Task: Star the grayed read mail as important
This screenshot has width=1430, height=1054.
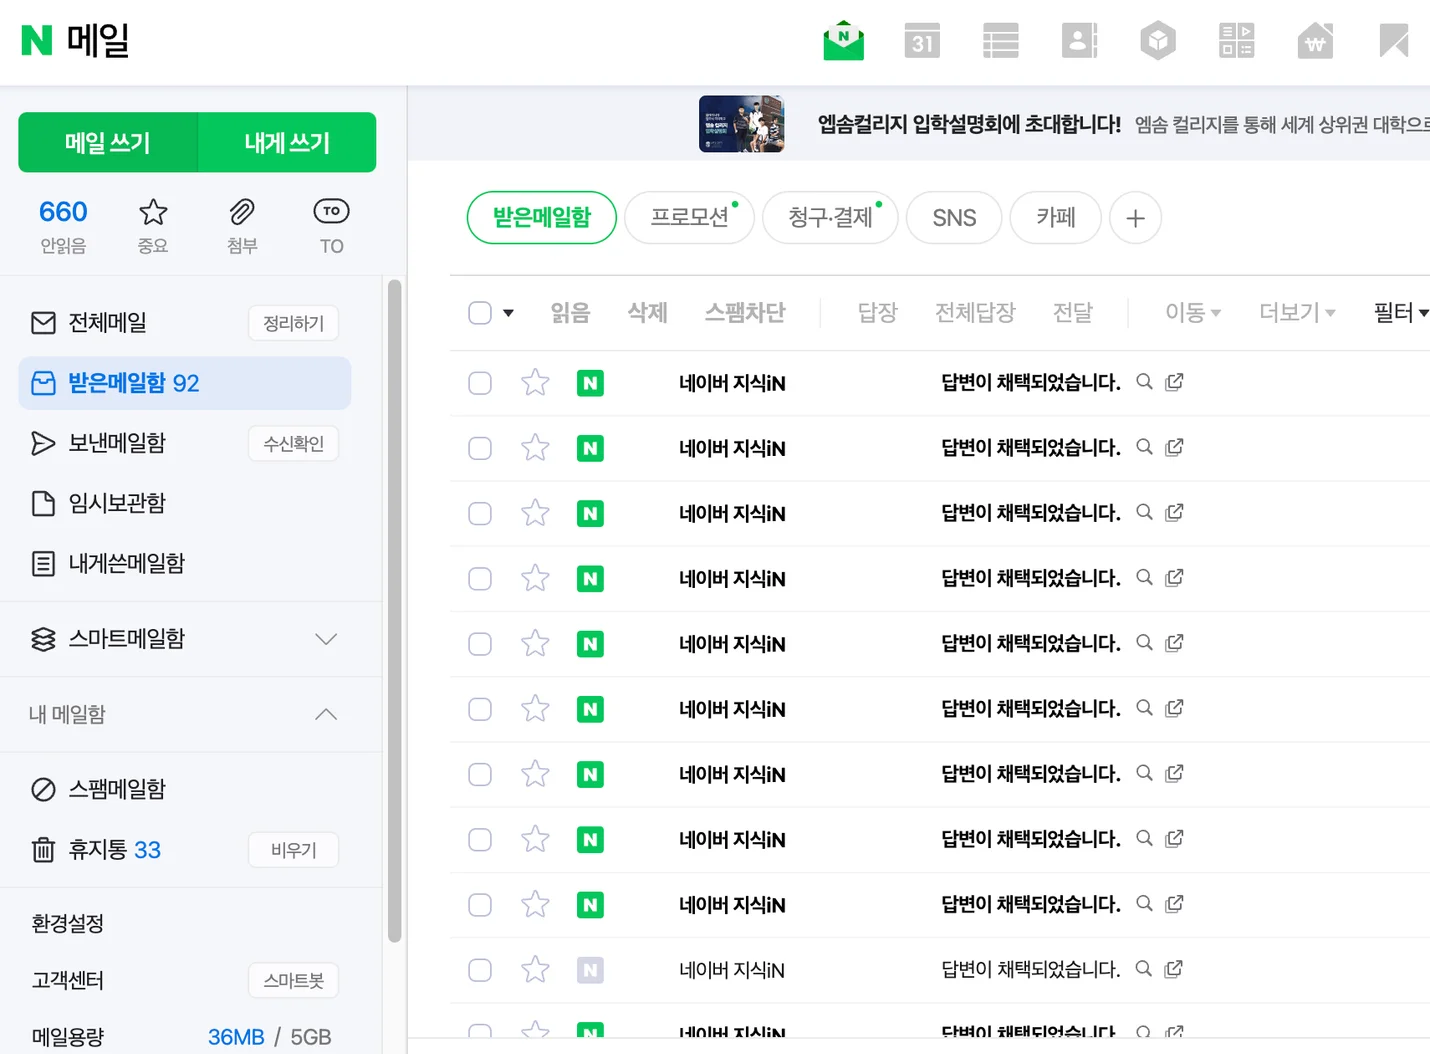Action: click(x=536, y=969)
